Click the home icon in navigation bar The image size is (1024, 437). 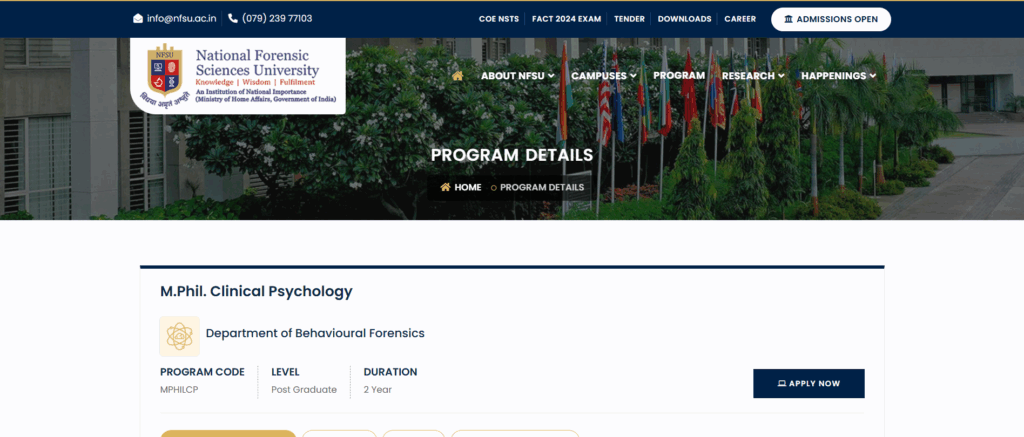pos(457,76)
